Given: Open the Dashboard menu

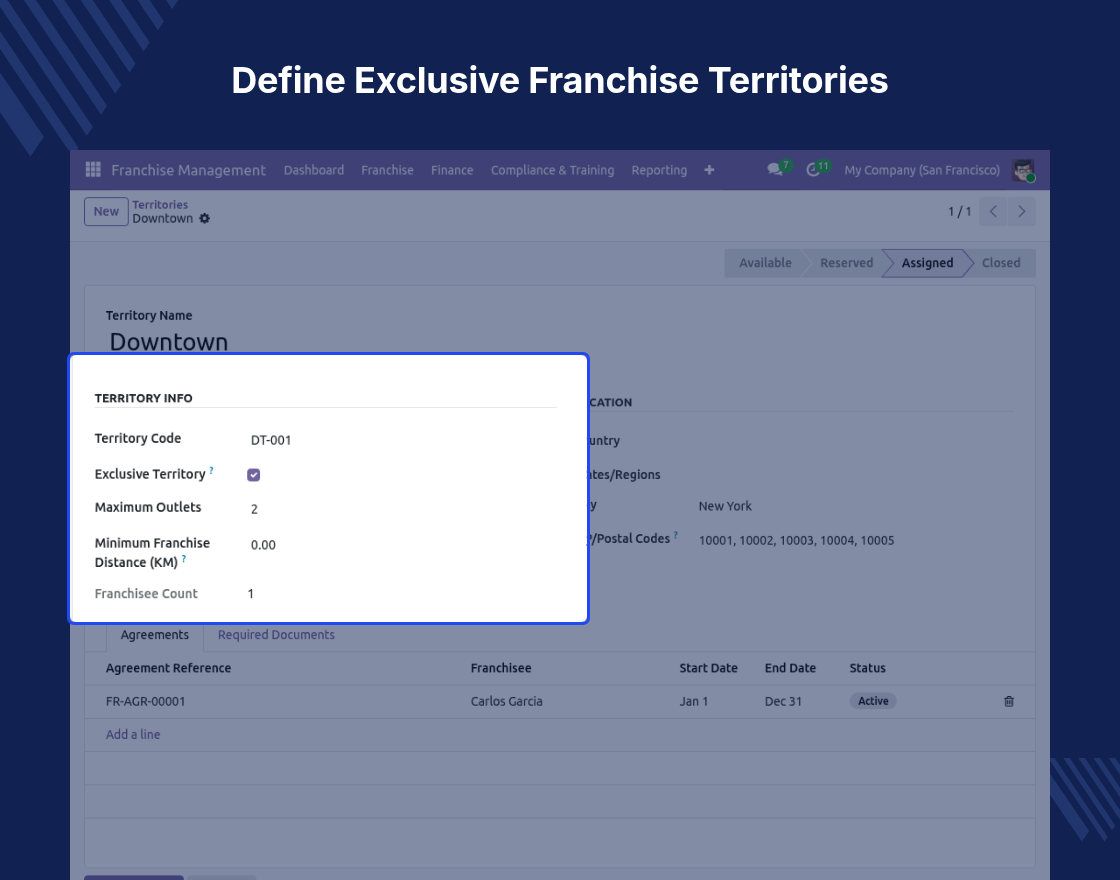Looking at the screenshot, I should point(314,170).
